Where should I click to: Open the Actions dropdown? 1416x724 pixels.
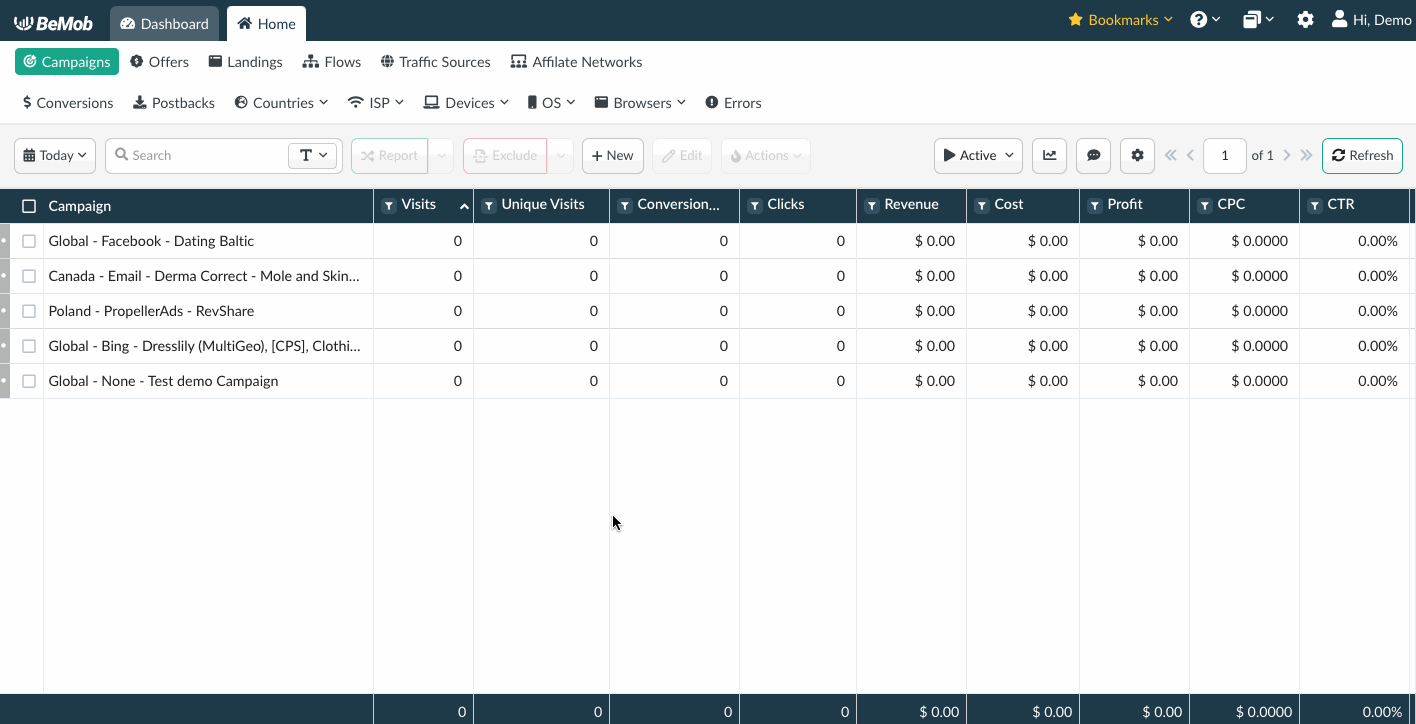coord(766,155)
